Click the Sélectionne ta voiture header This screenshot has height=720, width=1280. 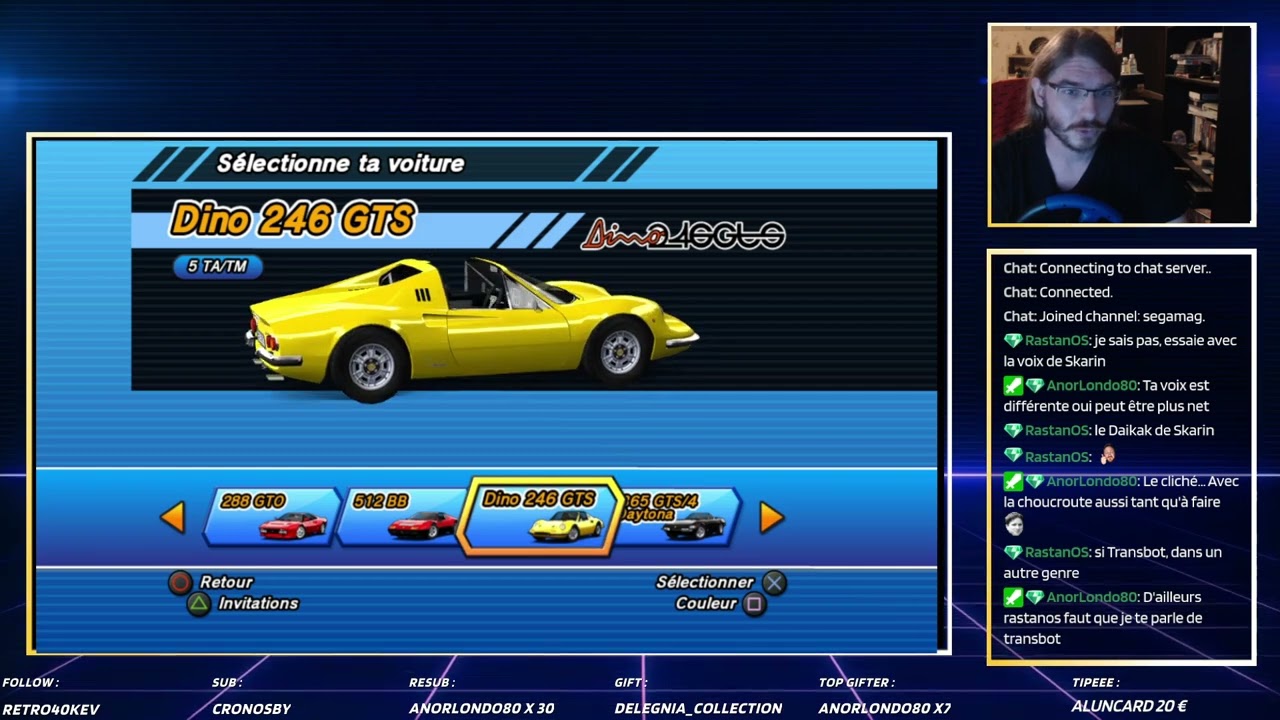coord(341,163)
